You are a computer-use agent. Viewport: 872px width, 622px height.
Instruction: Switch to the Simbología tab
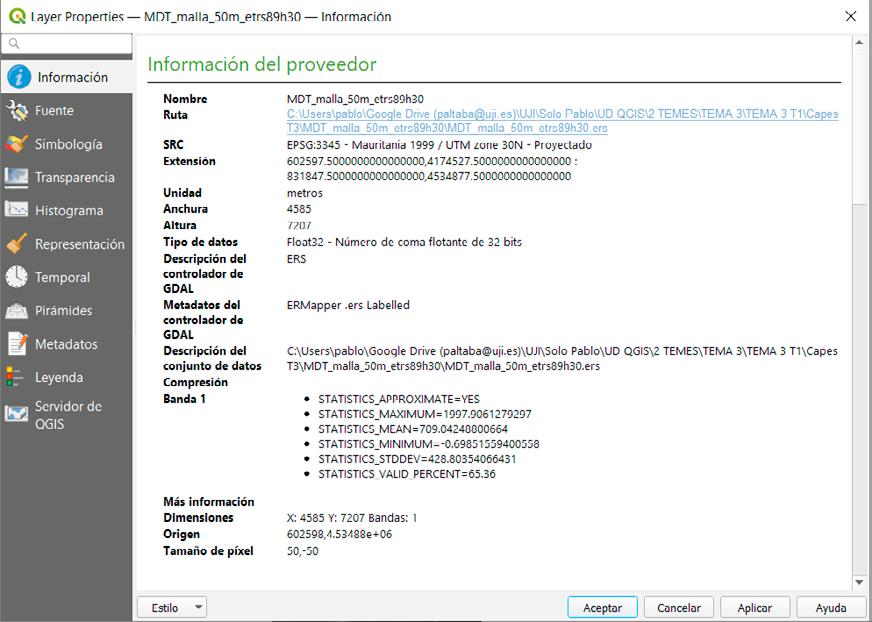click(68, 144)
